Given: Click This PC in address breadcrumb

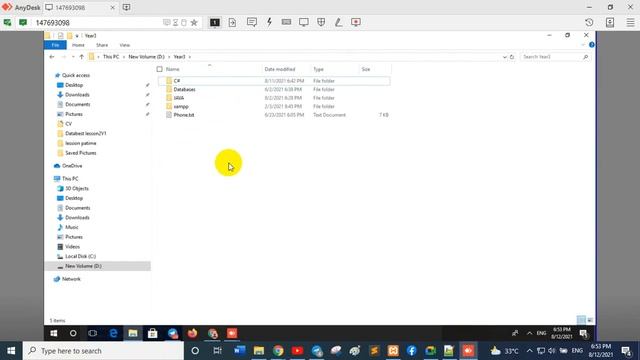Looking at the screenshot, I should click(x=111, y=57).
